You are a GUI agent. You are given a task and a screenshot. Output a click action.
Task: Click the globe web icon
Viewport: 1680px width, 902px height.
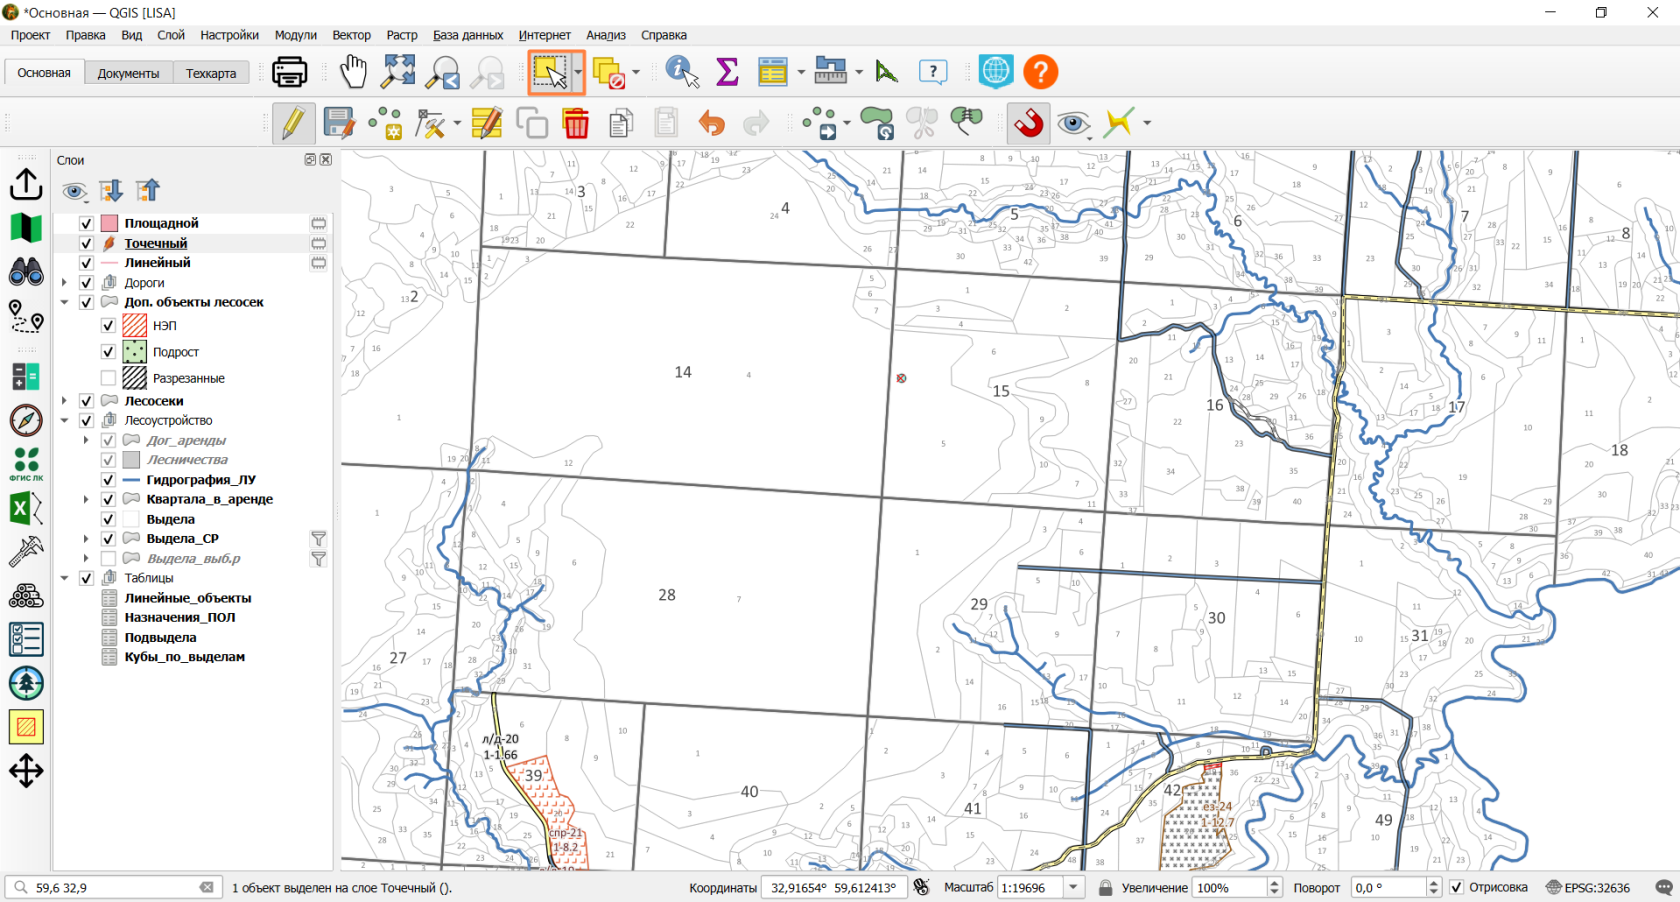(x=996, y=71)
